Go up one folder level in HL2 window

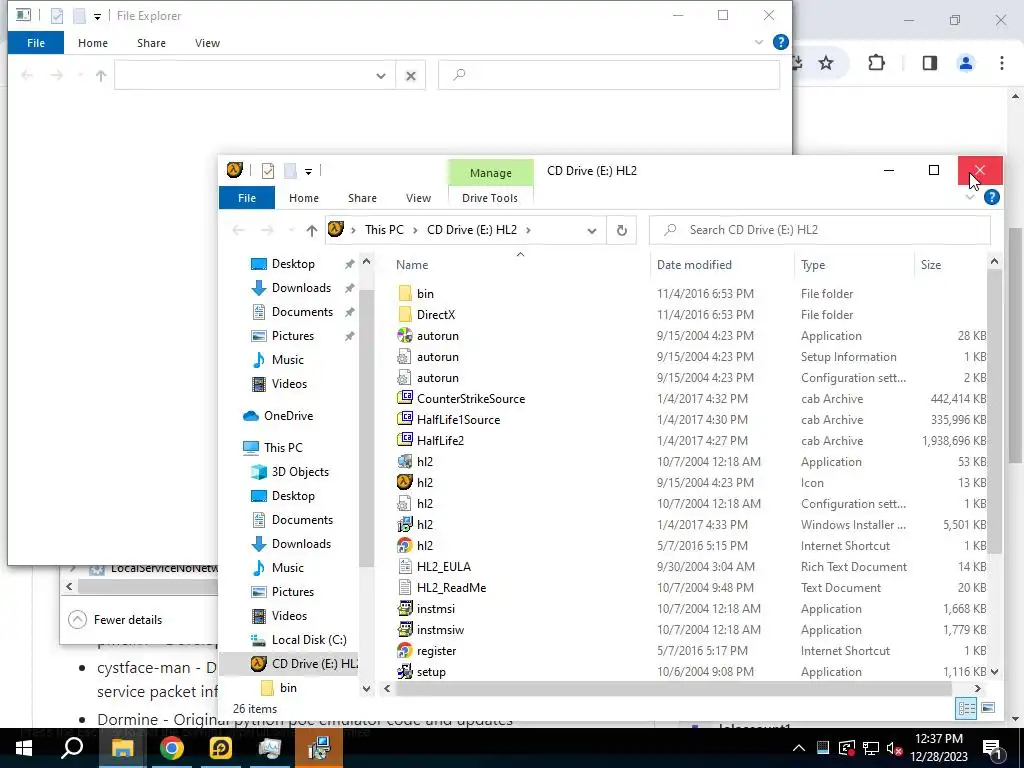tap(312, 230)
